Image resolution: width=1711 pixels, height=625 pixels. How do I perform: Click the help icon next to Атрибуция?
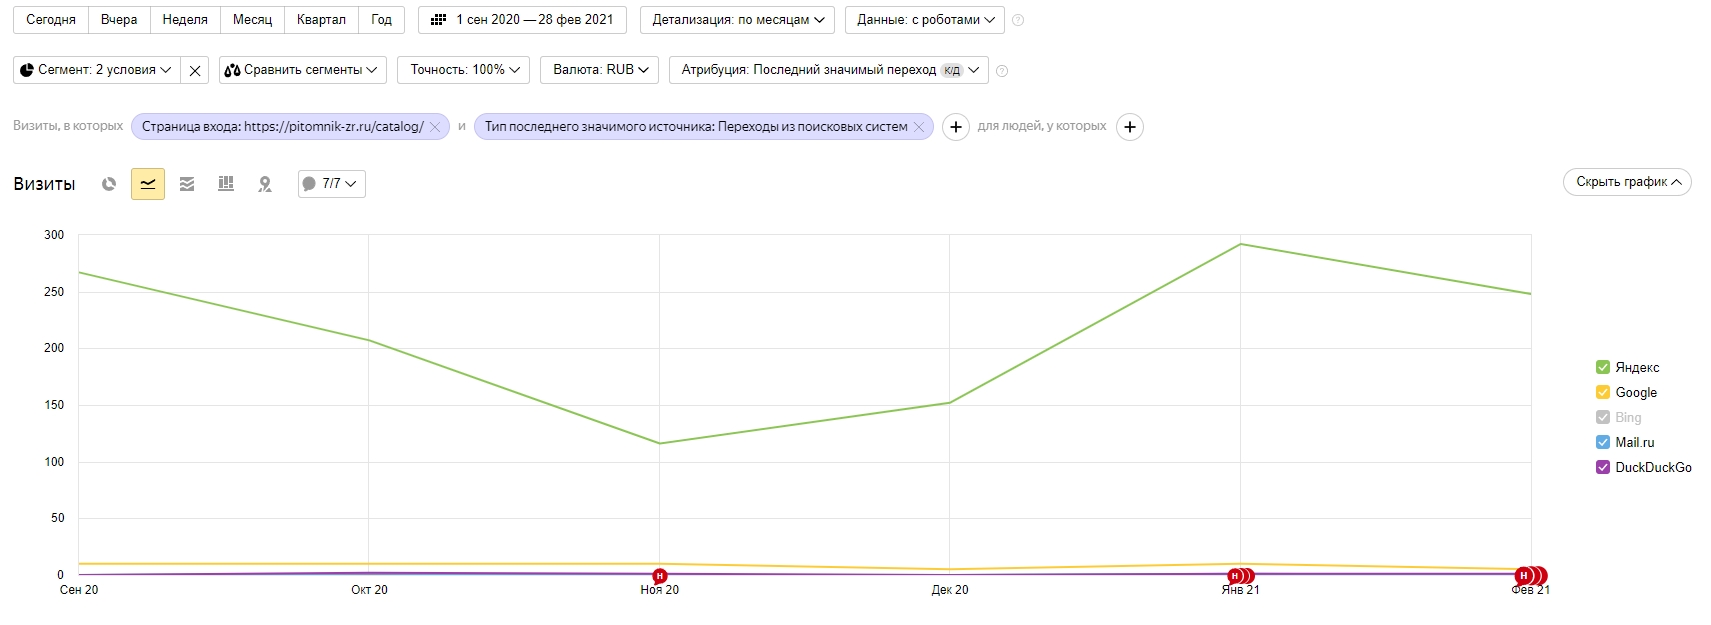(x=1002, y=71)
